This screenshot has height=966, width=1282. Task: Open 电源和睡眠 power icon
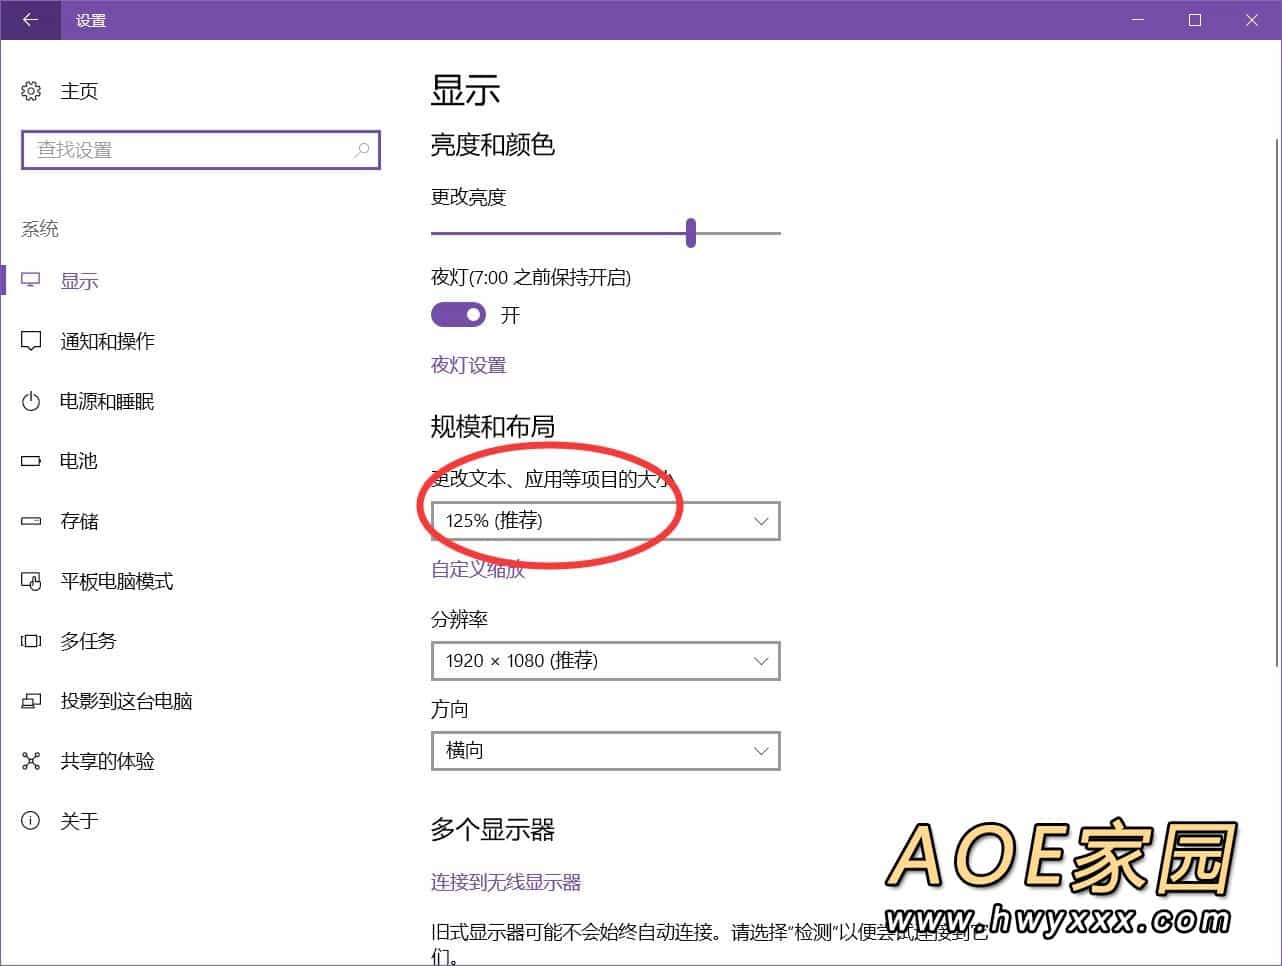[x=31, y=401]
